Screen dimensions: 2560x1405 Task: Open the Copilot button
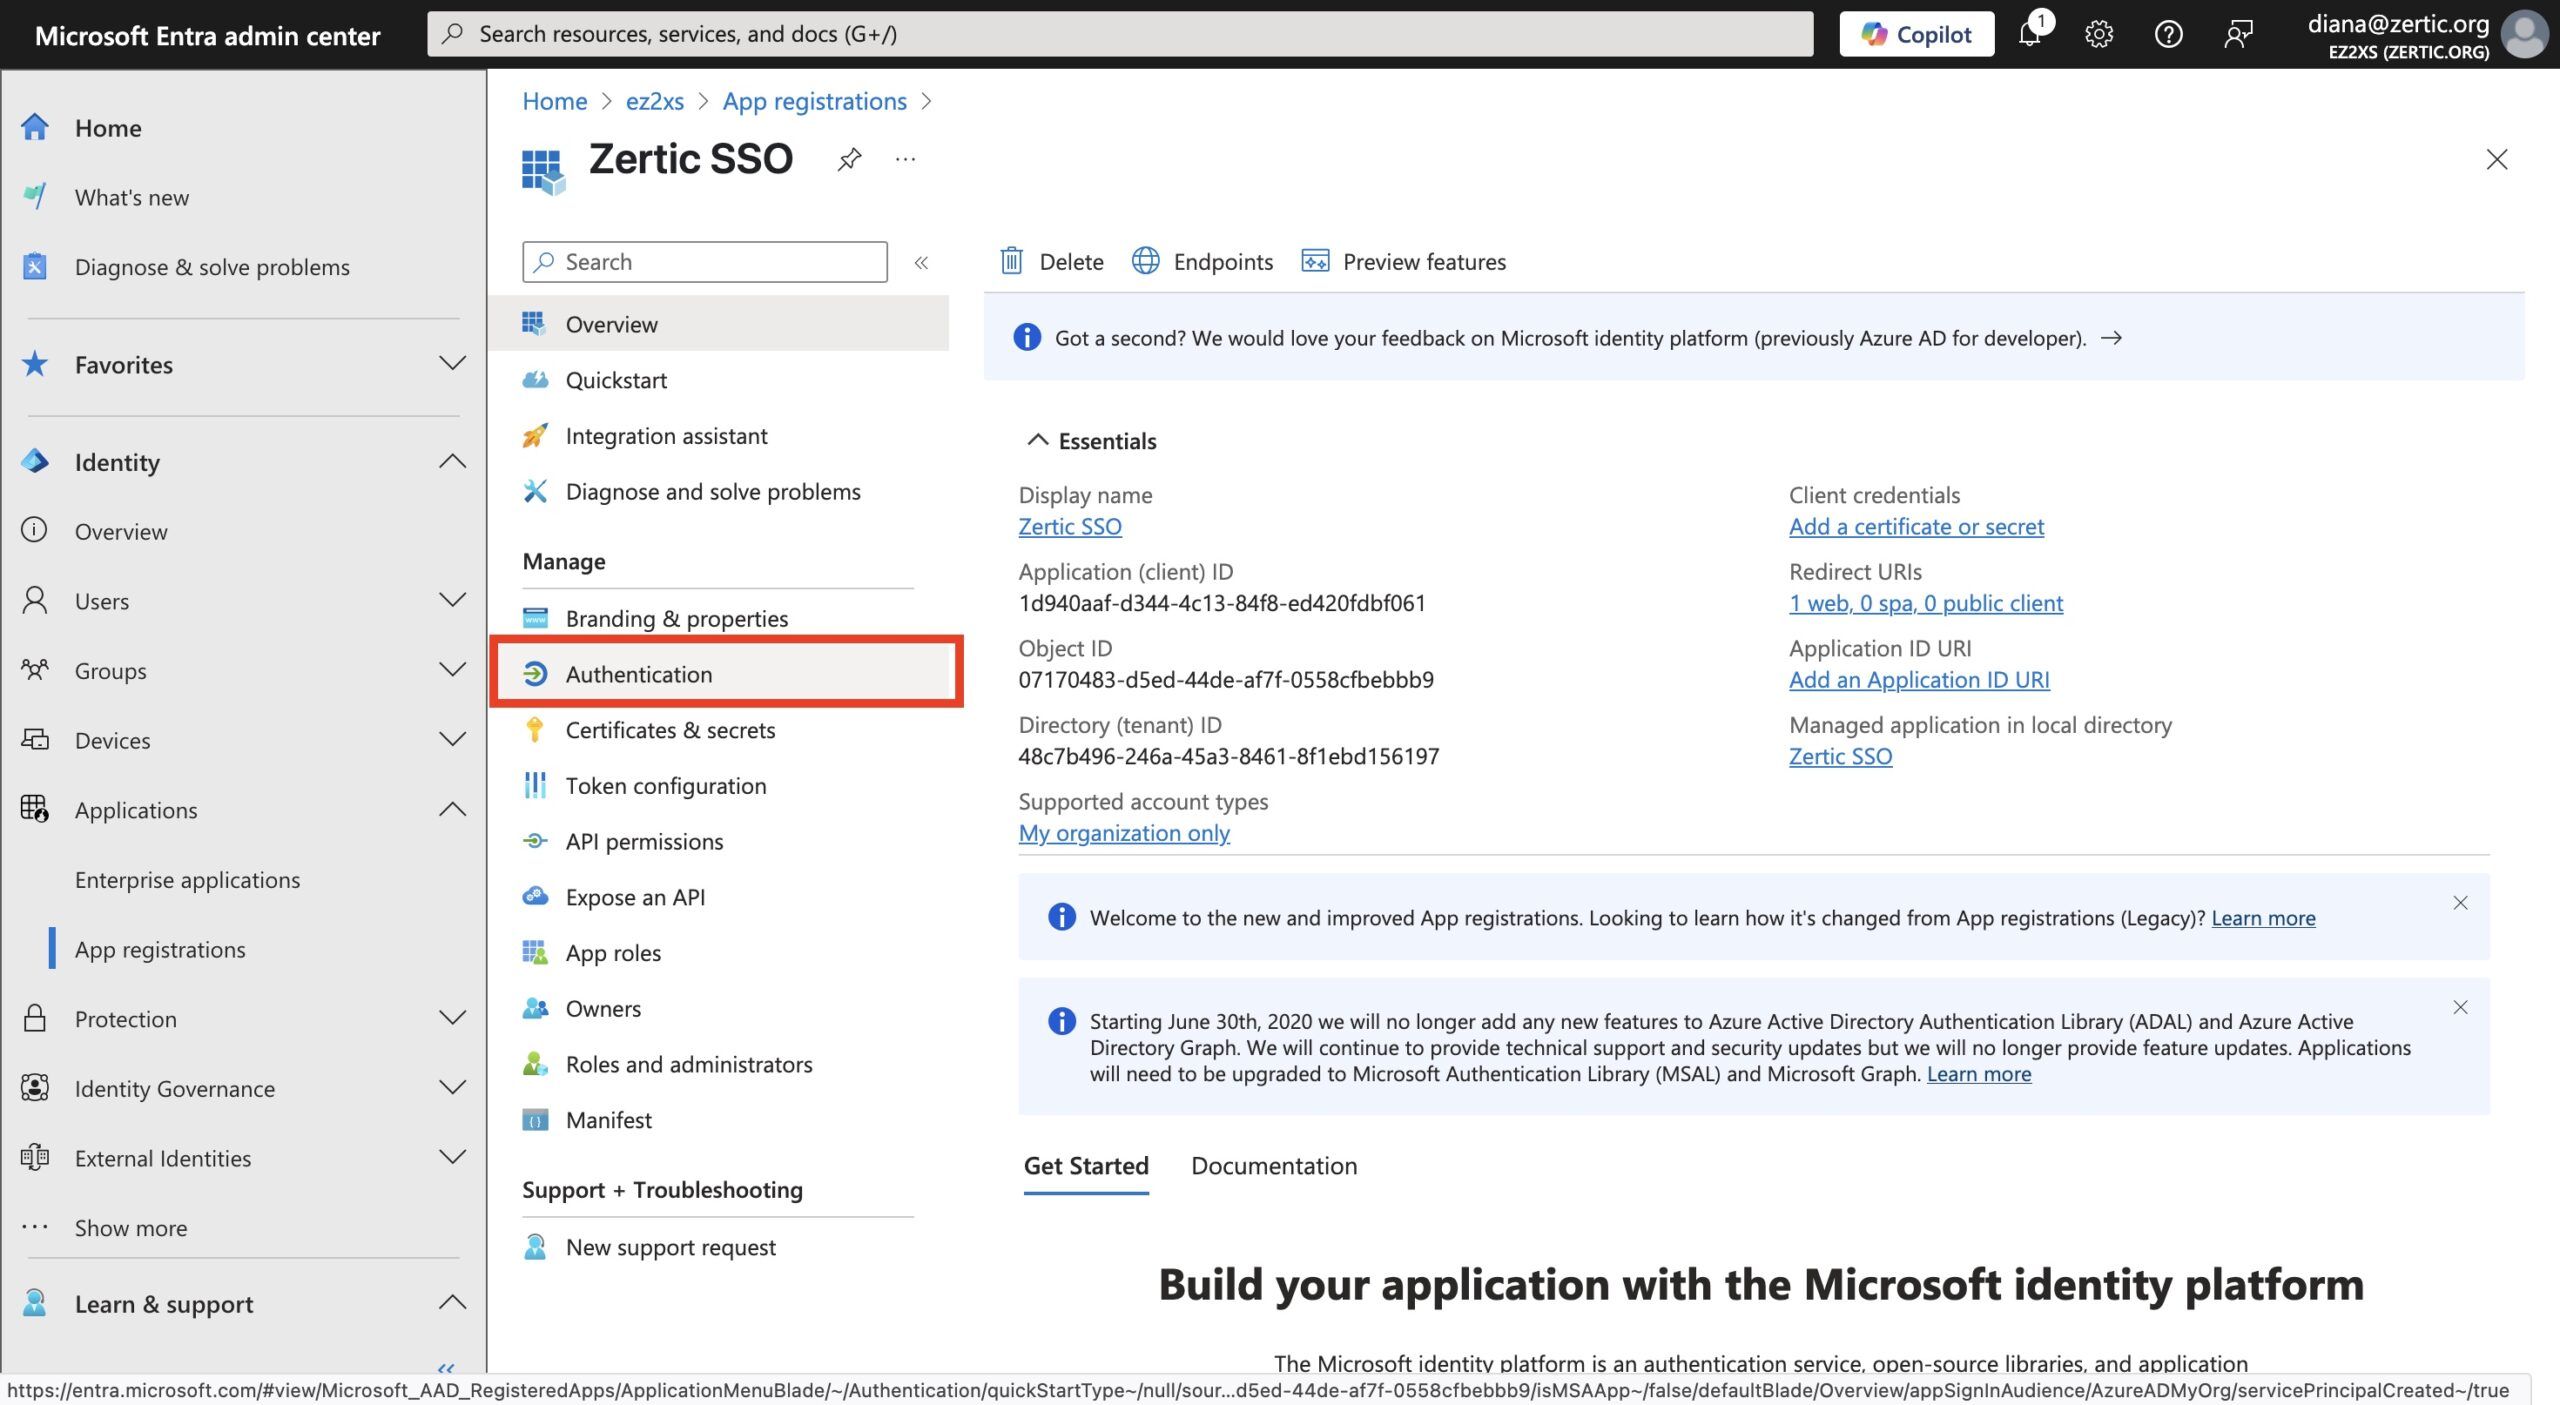(1916, 35)
